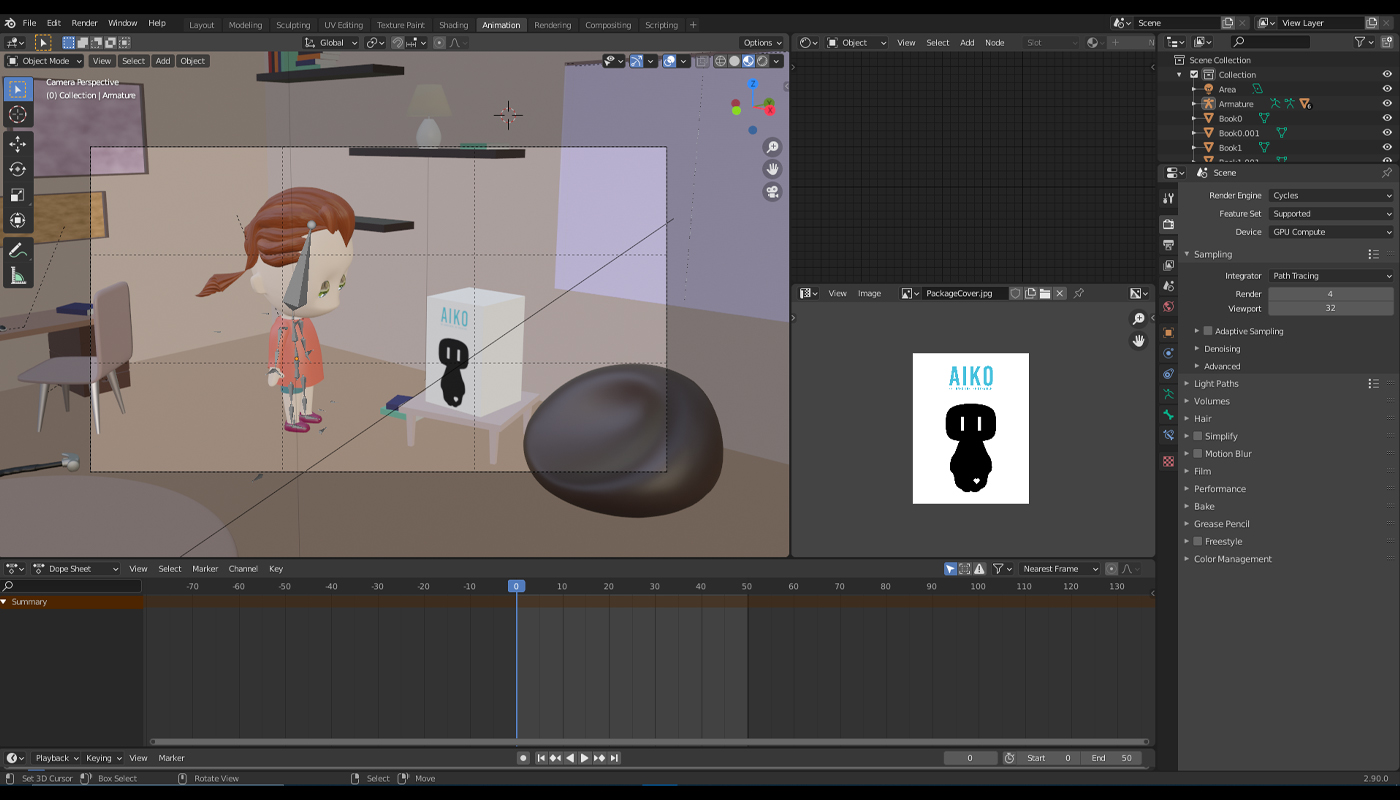The image size is (1400, 800).
Task: Select the Move tool in viewport toolbar
Action: click(18, 144)
